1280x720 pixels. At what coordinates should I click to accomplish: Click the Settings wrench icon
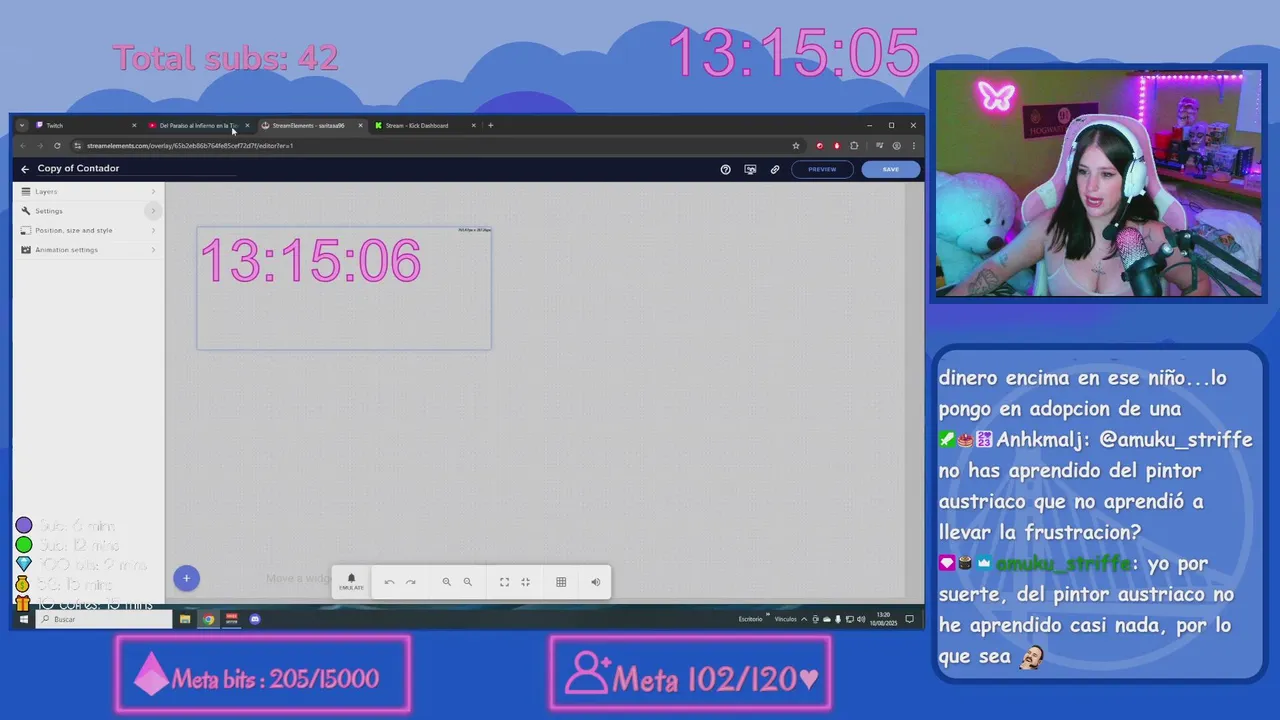tap(26, 211)
